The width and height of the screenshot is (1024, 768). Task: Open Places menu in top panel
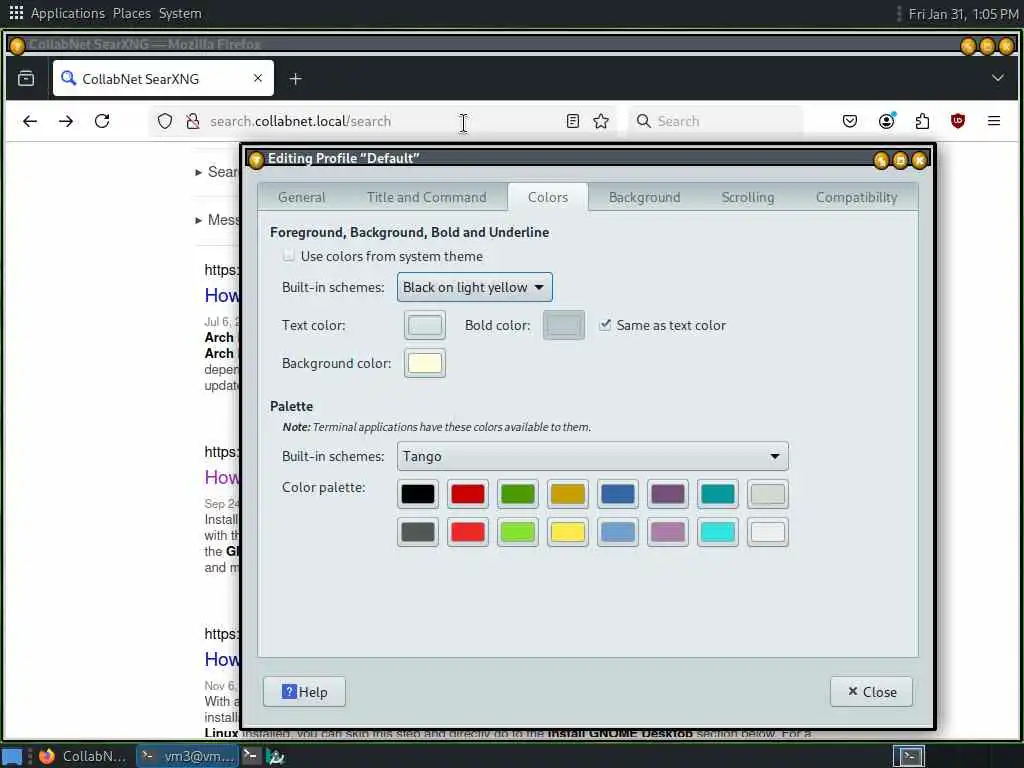coord(131,13)
